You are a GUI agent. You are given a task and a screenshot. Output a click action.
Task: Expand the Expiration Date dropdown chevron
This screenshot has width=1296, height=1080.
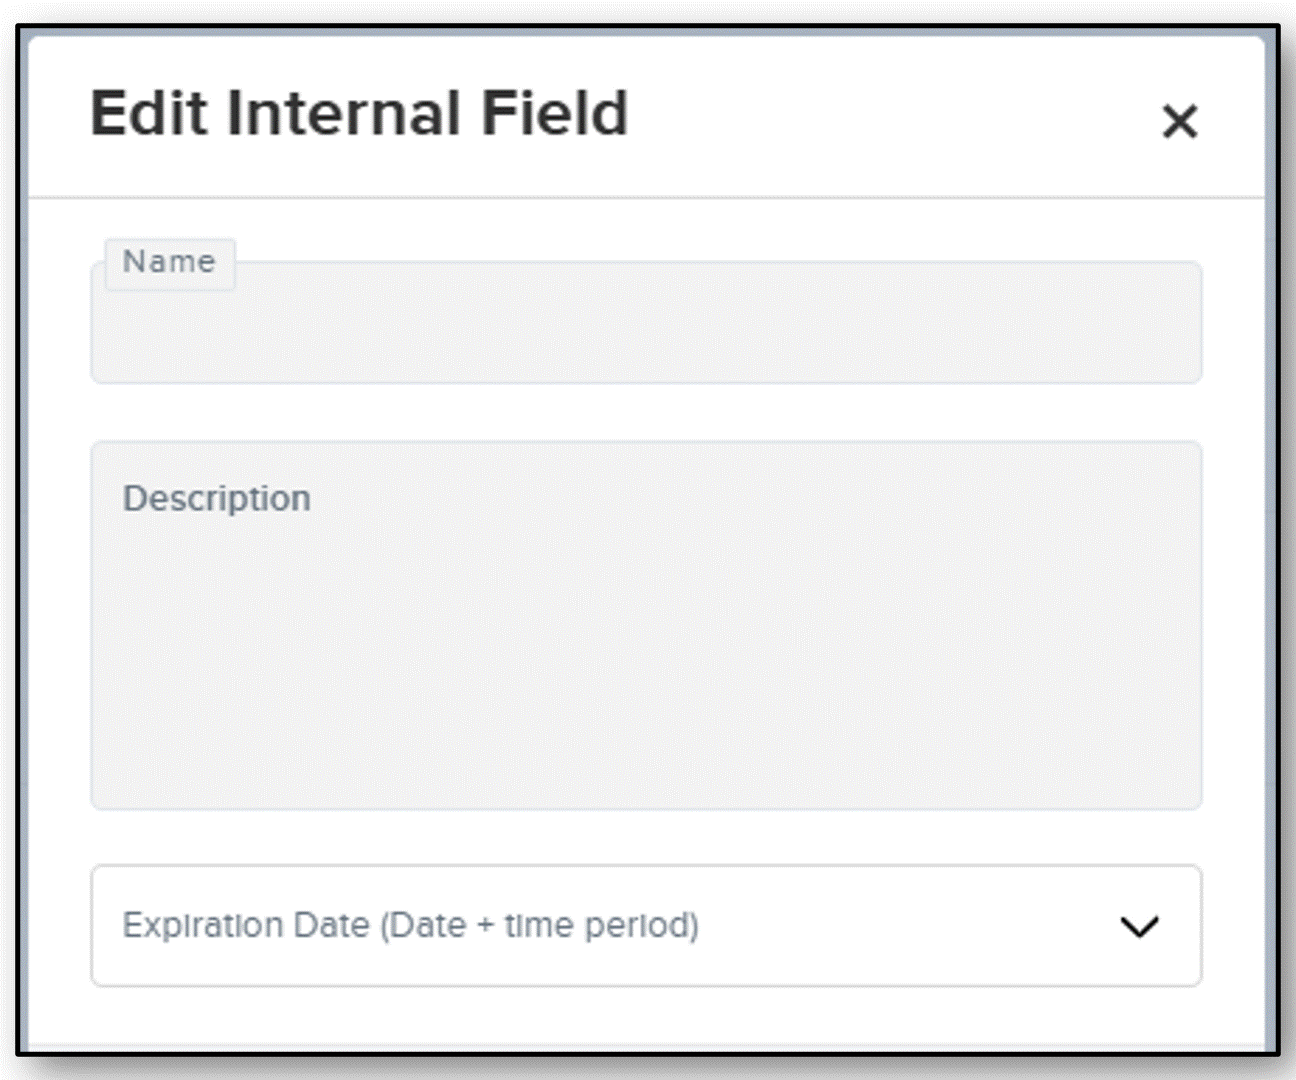pos(1139,926)
